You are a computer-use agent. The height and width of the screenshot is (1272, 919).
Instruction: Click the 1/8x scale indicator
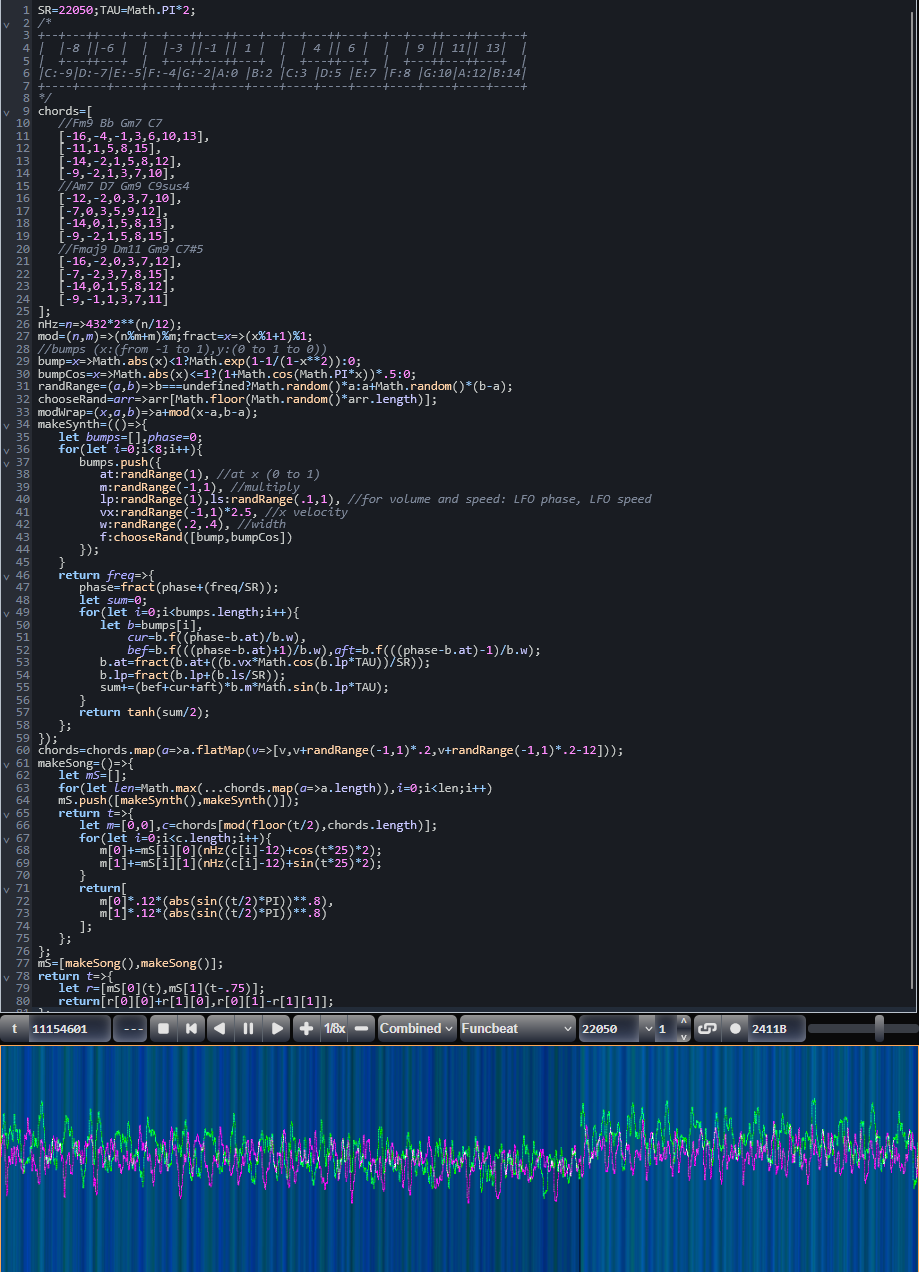click(x=334, y=1028)
